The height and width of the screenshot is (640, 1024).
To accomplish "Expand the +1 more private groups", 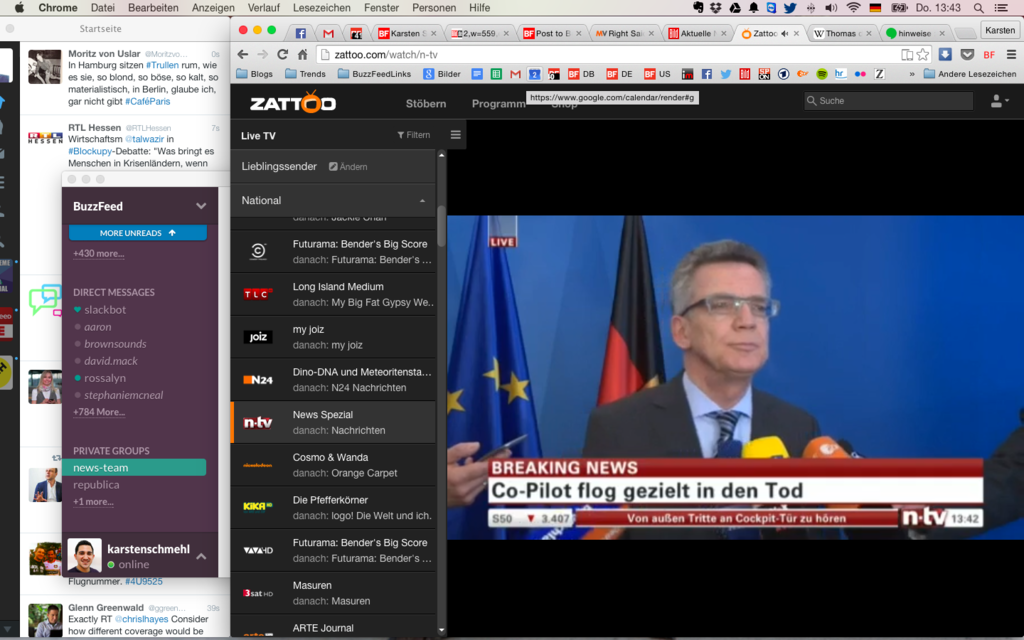I will pyautogui.click(x=93, y=502).
